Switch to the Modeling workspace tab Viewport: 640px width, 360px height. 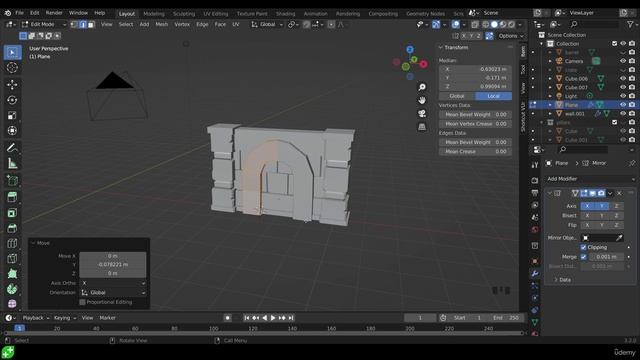click(x=154, y=13)
